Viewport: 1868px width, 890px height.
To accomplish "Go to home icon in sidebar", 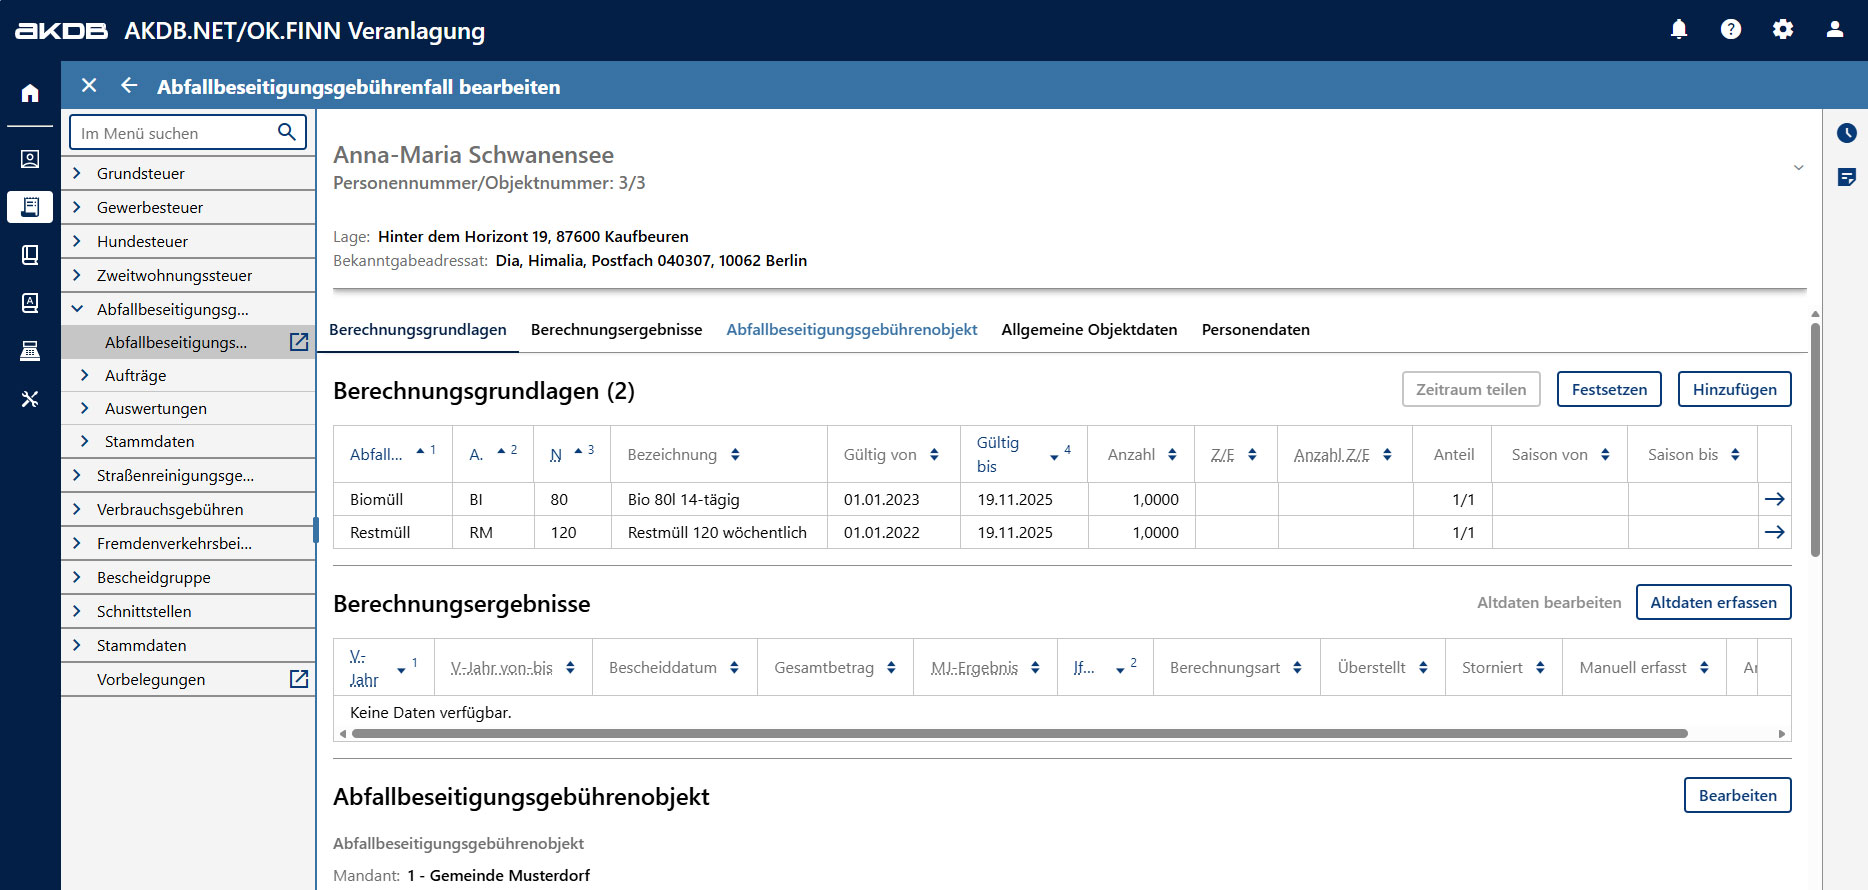I will point(30,93).
